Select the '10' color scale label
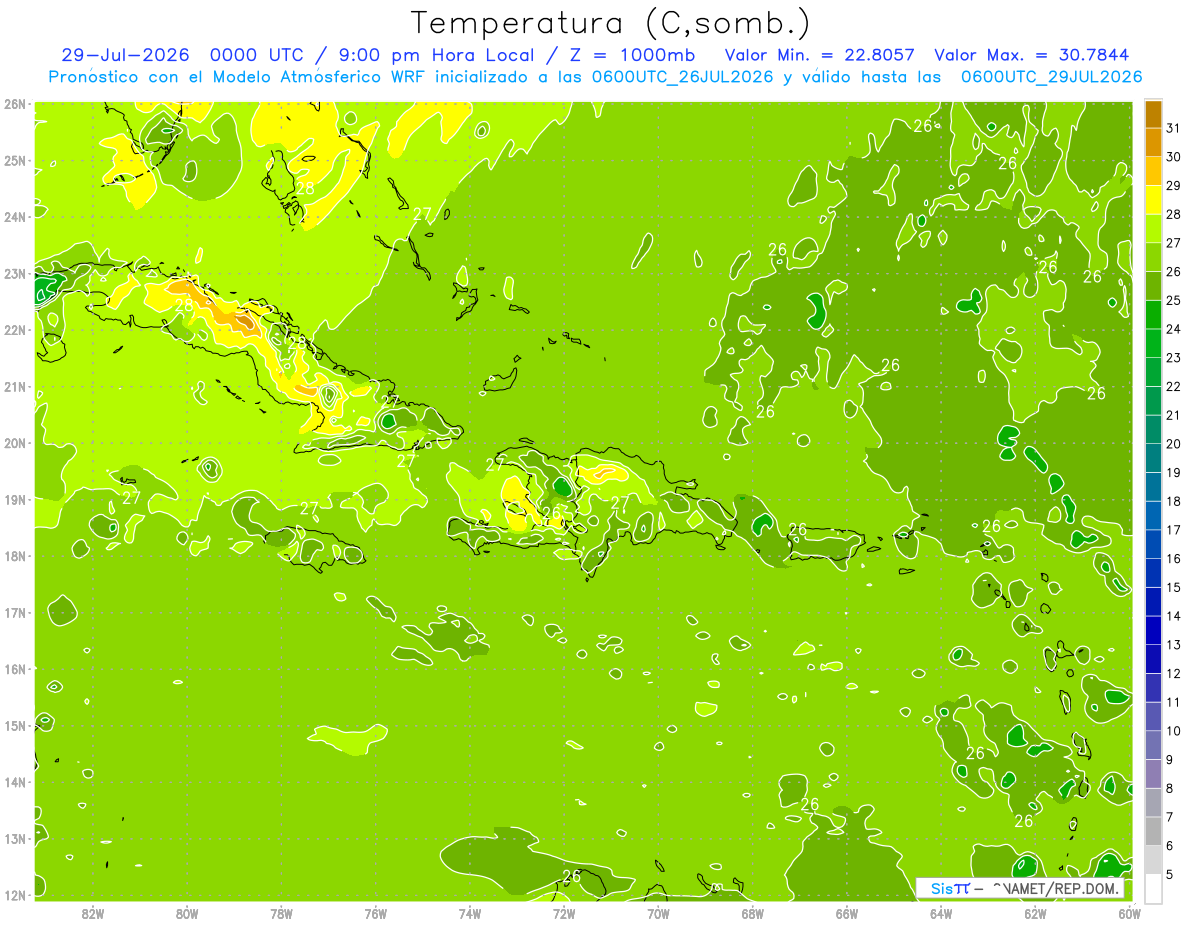Image resolution: width=1200 pixels, height=927 pixels. 1174,731
